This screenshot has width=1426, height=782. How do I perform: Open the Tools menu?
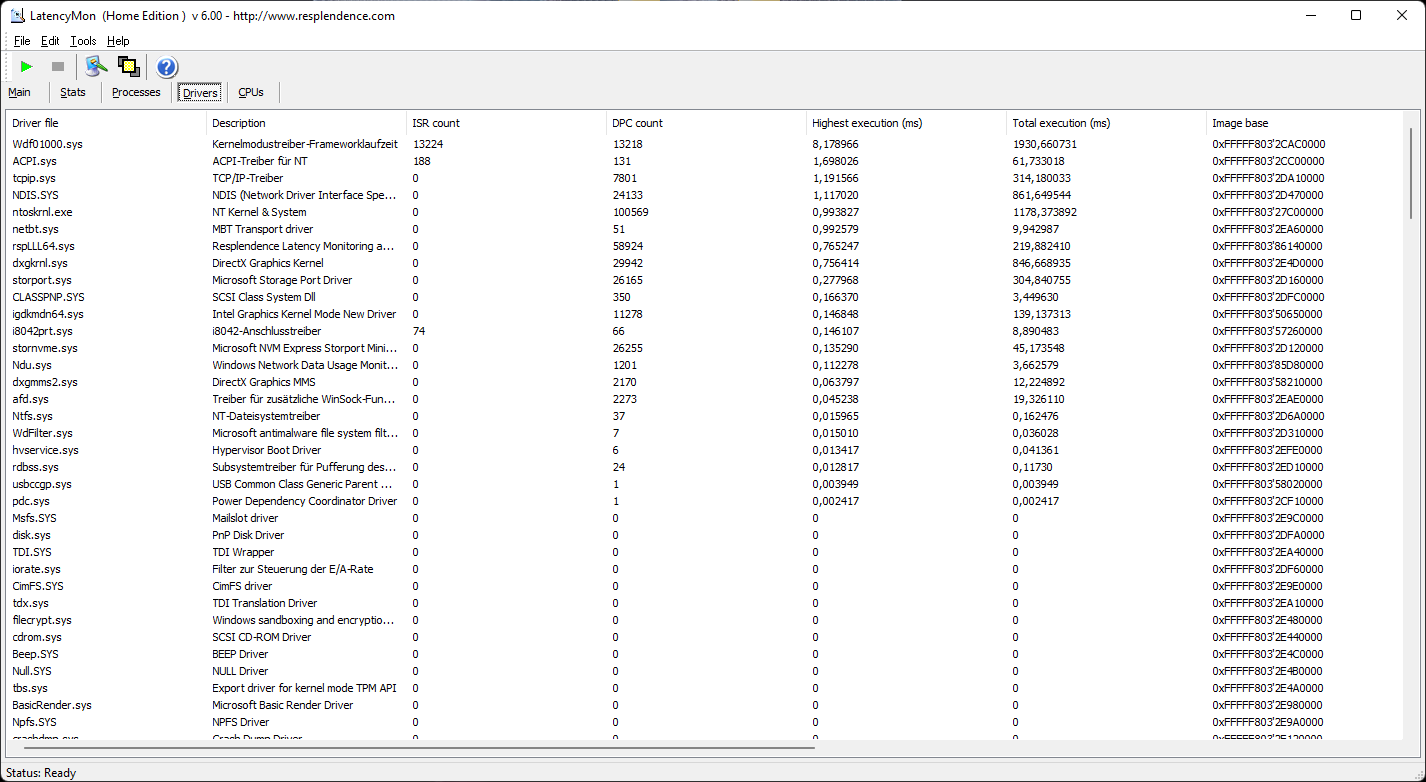(83, 41)
